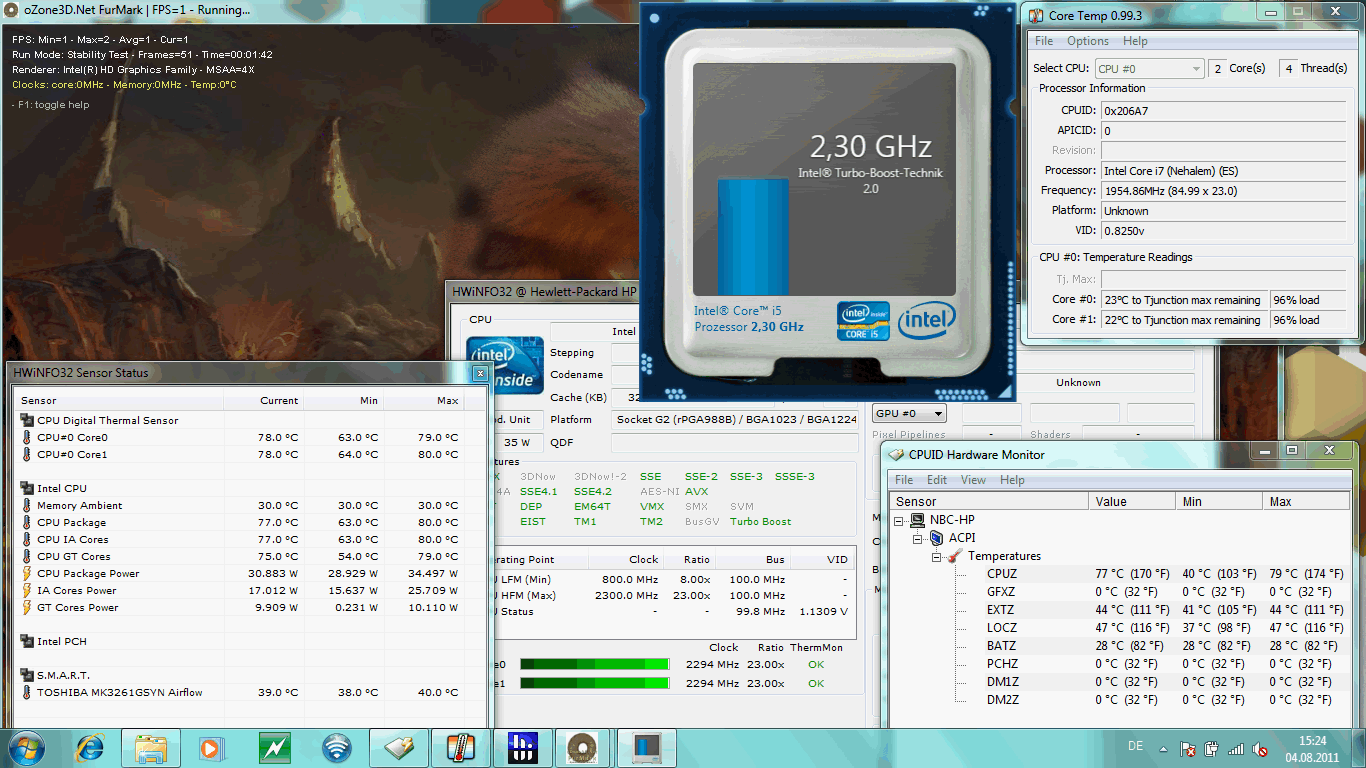Image resolution: width=1366 pixels, height=768 pixels.
Task: Select the LOCZ temperature row
Action: [x=1118, y=628]
